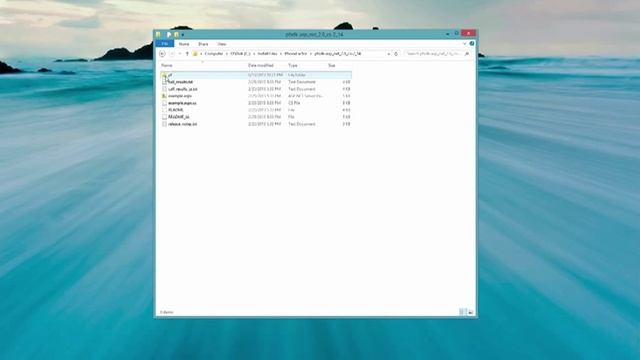640x360 pixels.
Task: Open the File tab in the ribbon
Action: point(164,44)
